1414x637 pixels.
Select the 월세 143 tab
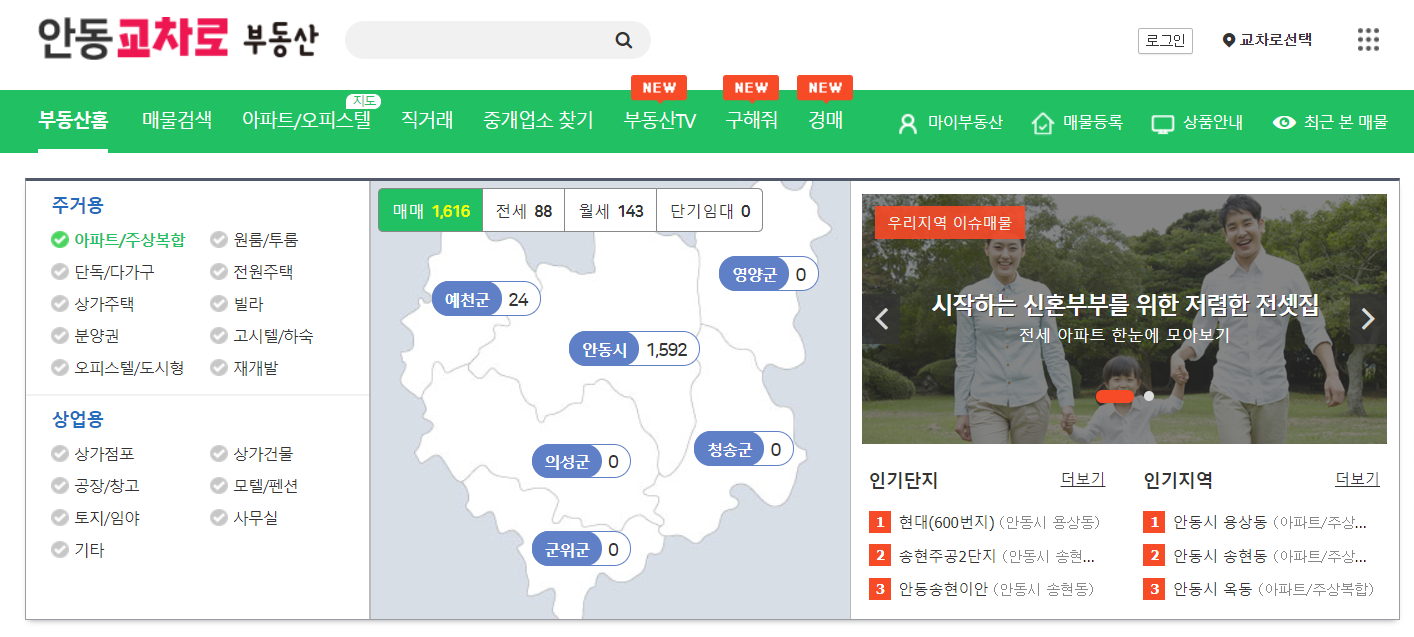pyautogui.click(x=610, y=211)
